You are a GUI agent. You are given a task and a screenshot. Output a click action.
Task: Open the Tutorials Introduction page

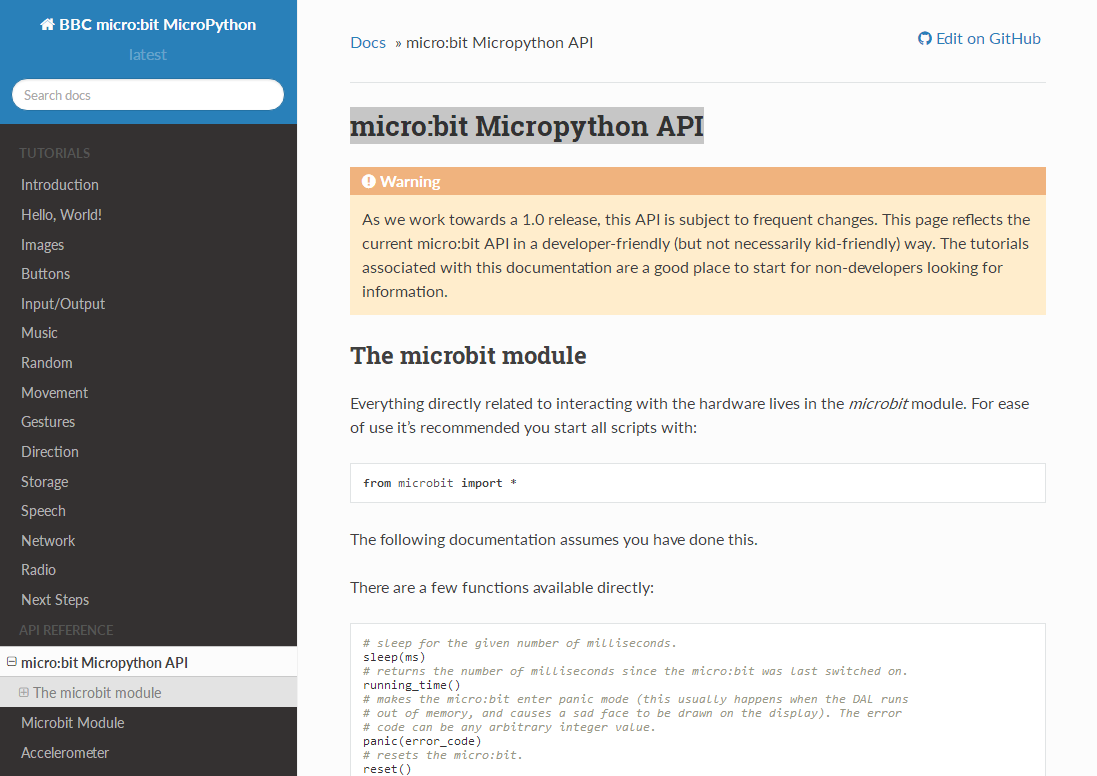click(x=59, y=184)
